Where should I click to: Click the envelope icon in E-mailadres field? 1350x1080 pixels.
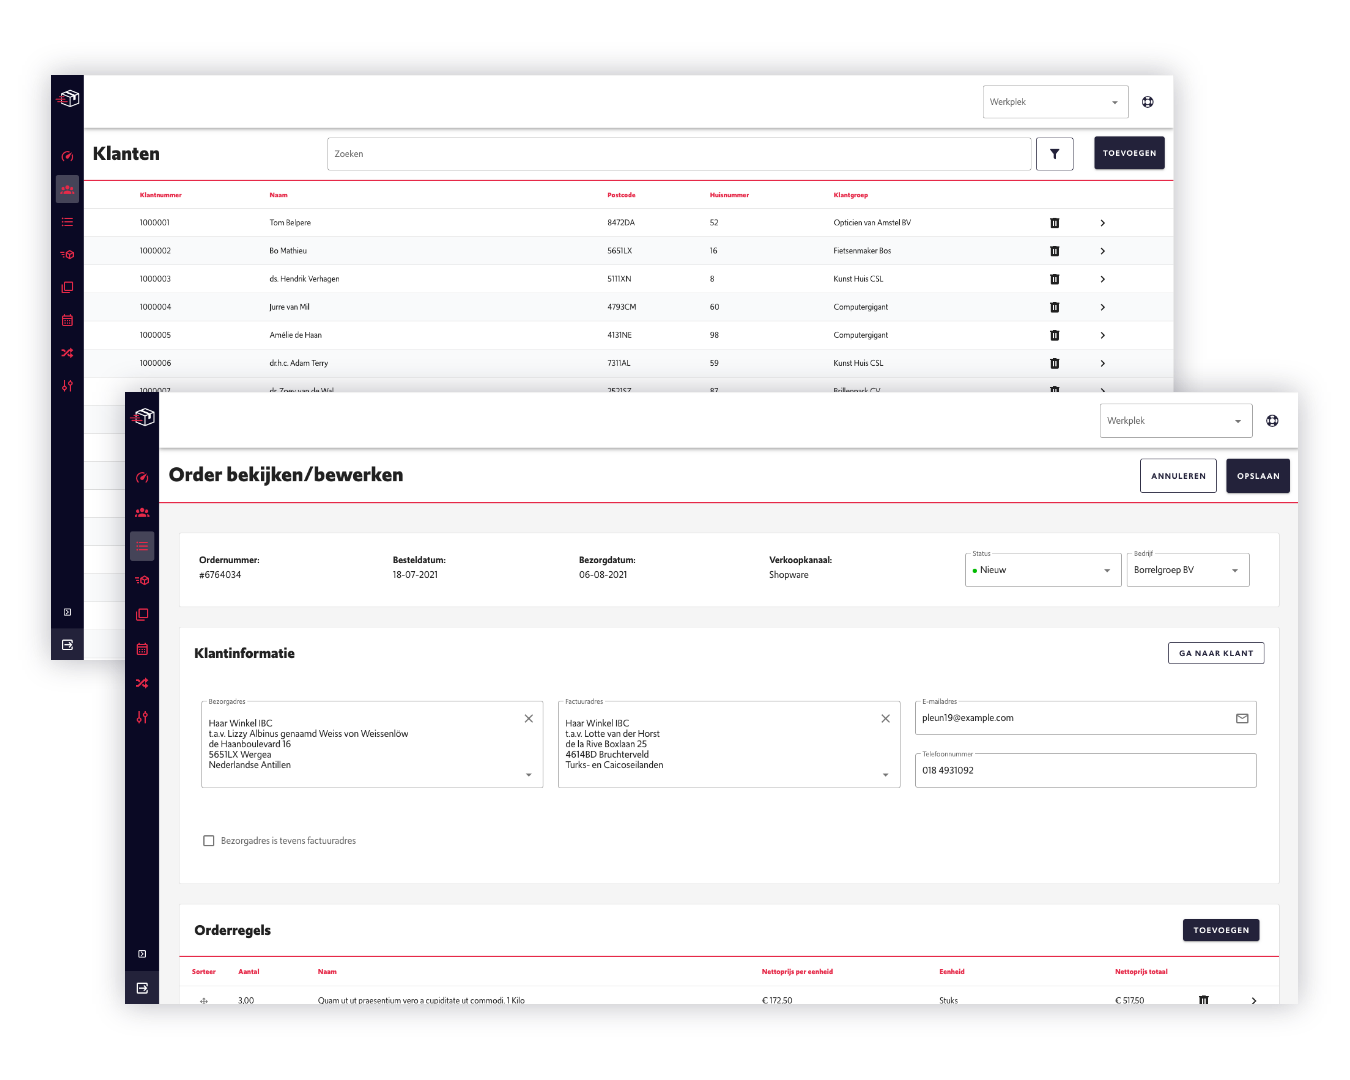tap(1242, 718)
